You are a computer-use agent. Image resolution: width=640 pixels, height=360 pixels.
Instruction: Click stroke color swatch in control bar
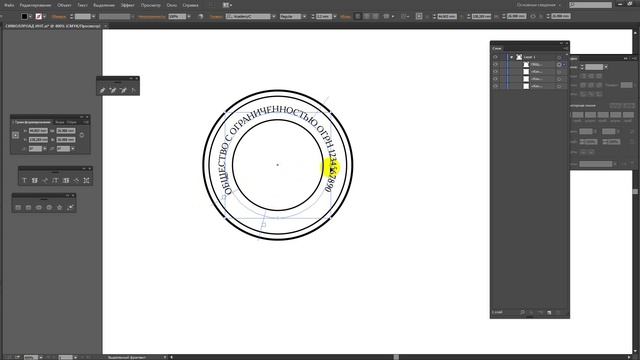coord(38,17)
